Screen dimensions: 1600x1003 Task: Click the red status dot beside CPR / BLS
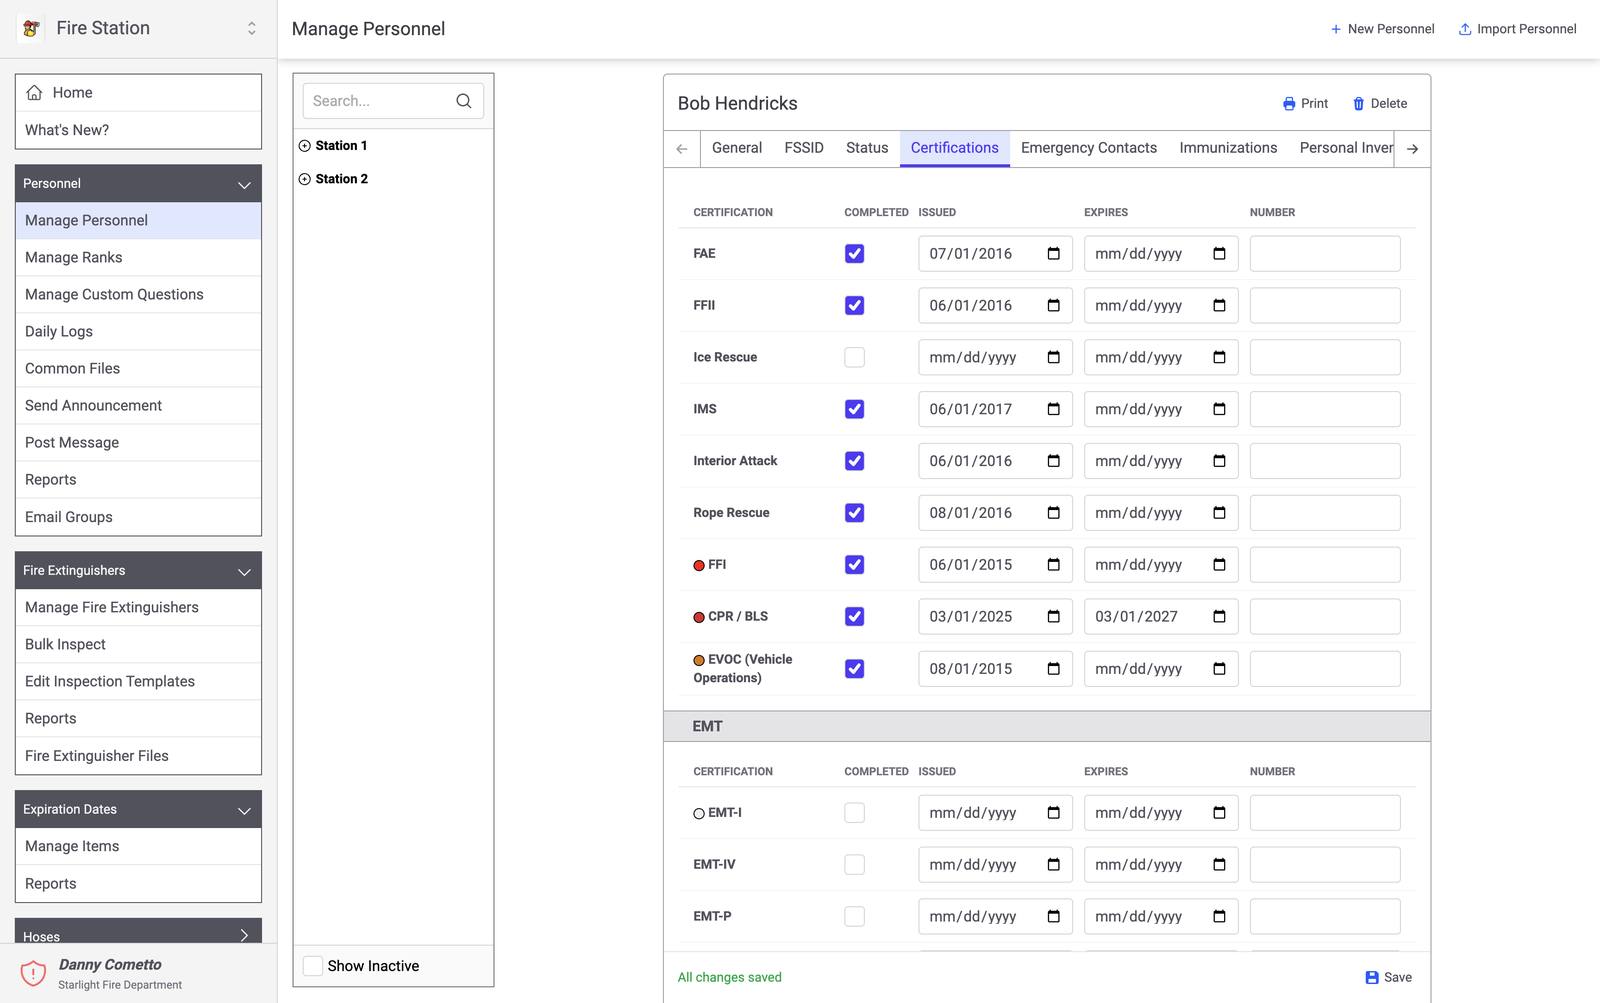pyautogui.click(x=699, y=618)
